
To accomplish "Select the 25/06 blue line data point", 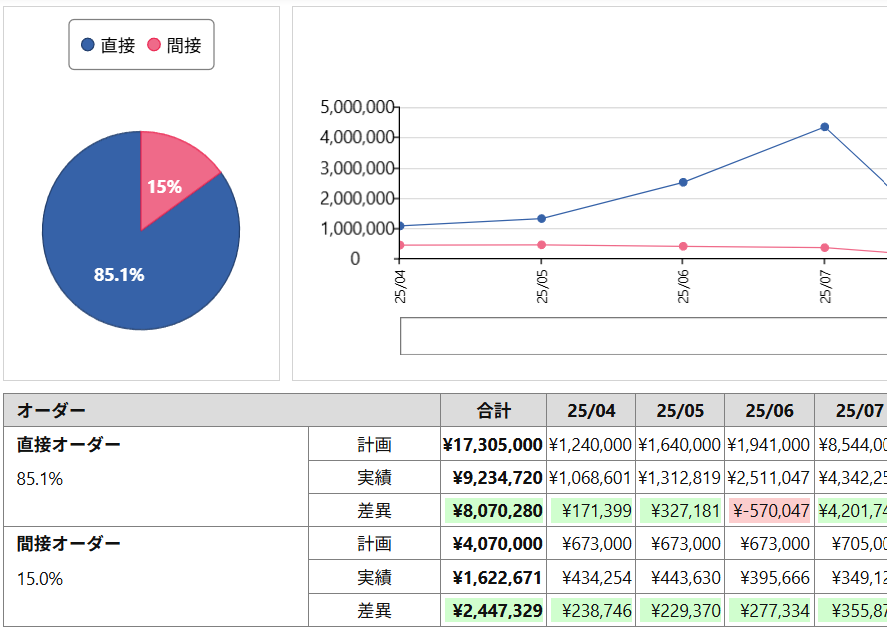I will [x=683, y=182].
